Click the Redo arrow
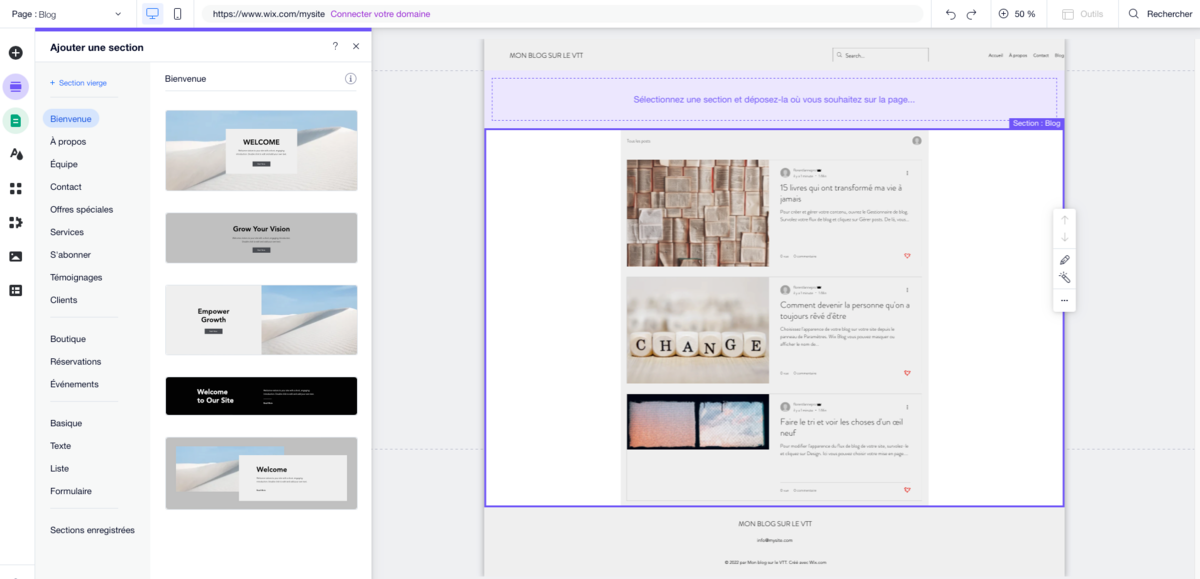1200x579 pixels. point(971,14)
